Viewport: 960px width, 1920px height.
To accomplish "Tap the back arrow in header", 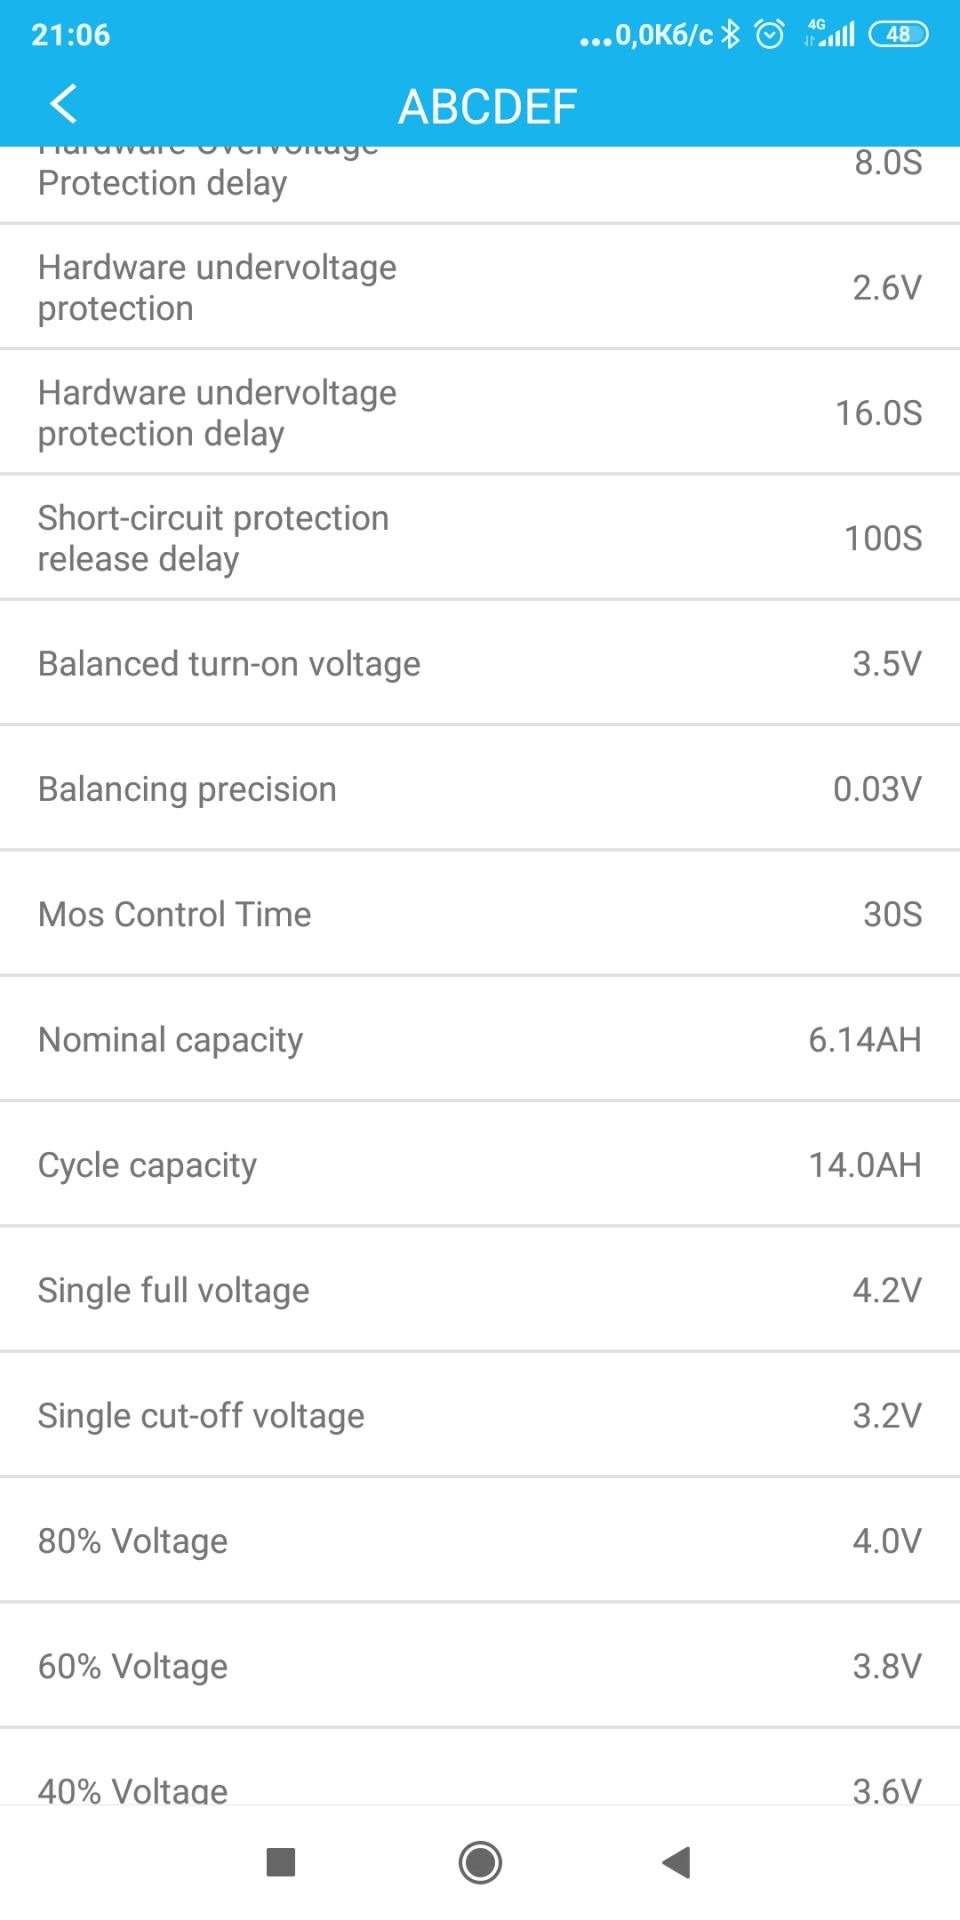I will point(63,104).
